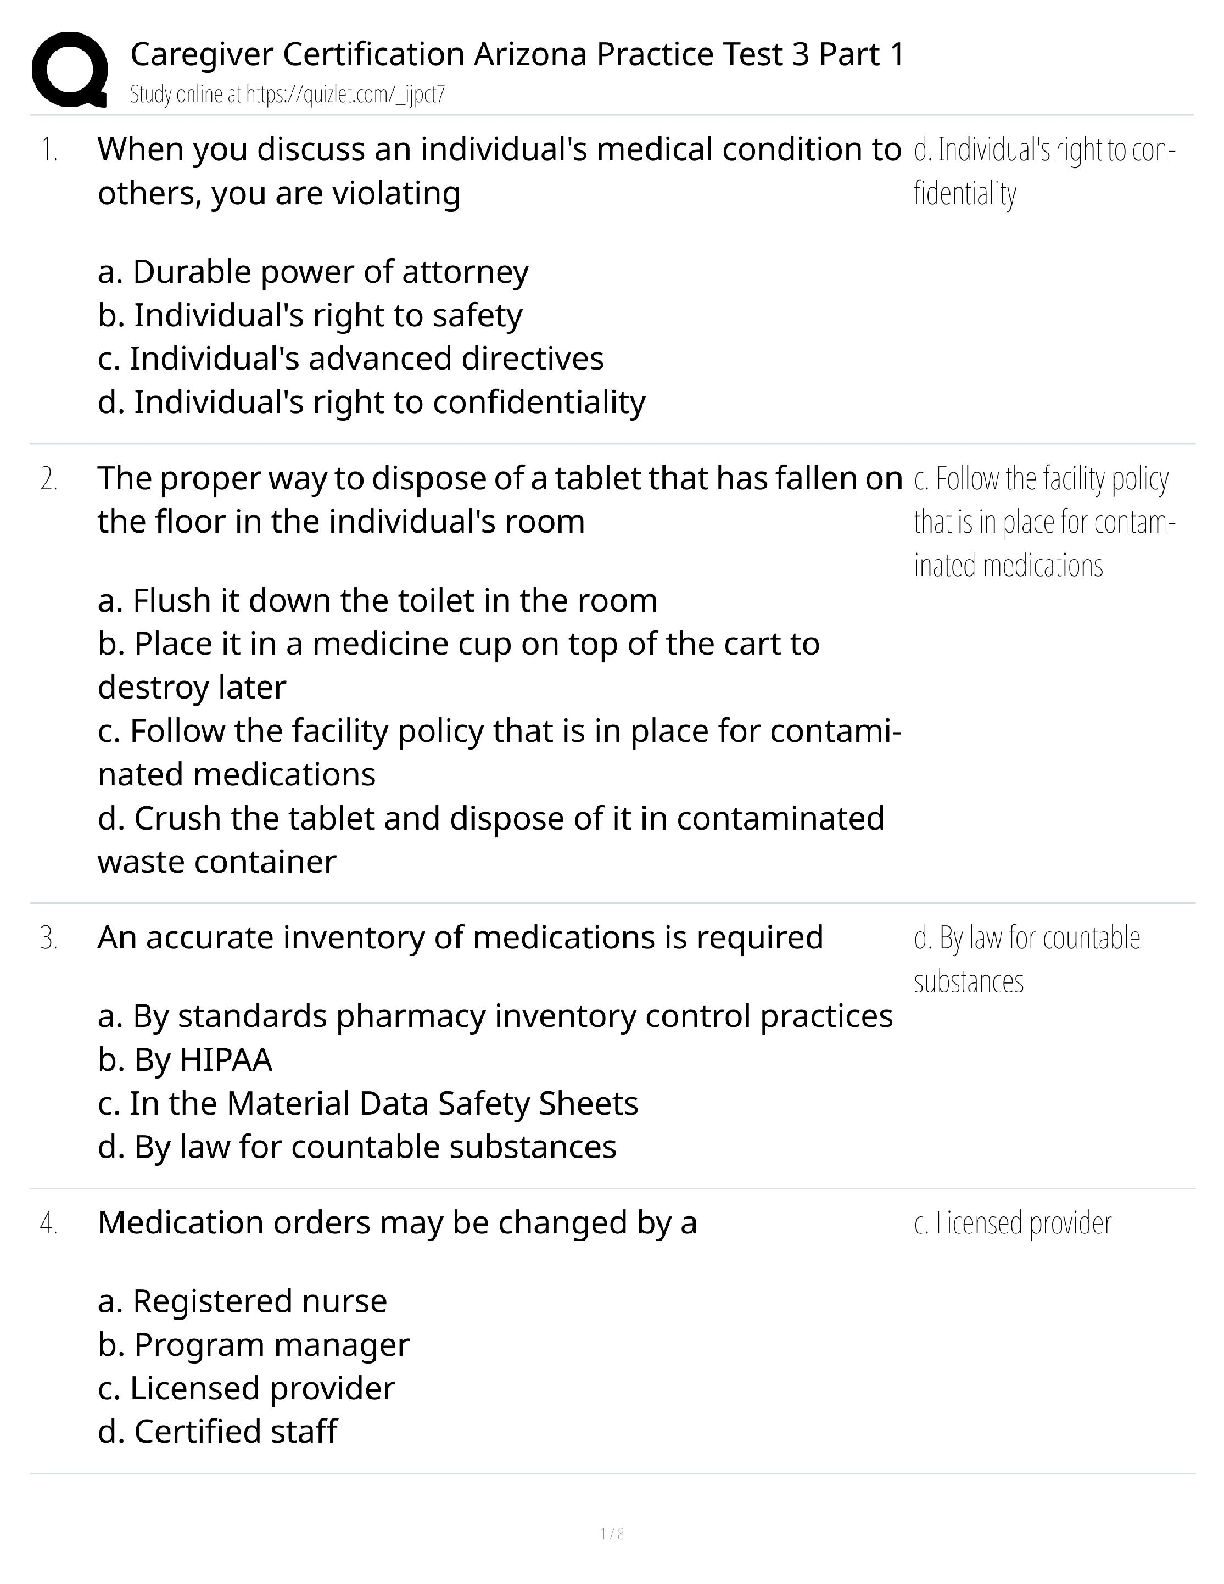Screen dimensions: 1224x1584
Task: Click the Caregiver Certification Arizona Practice Test title
Action: (x=517, y=54)
